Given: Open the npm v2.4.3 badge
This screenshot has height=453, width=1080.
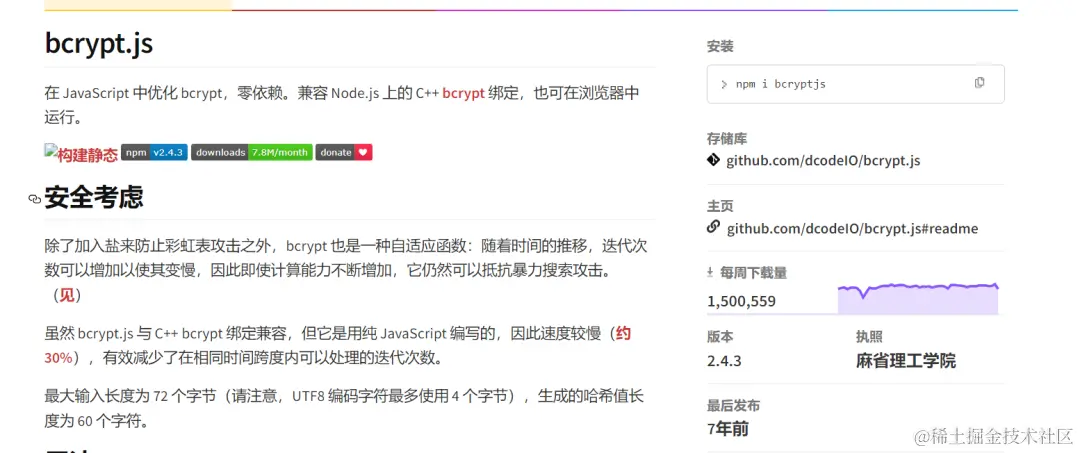Looking at the screenshot, I should pos(154,152).
